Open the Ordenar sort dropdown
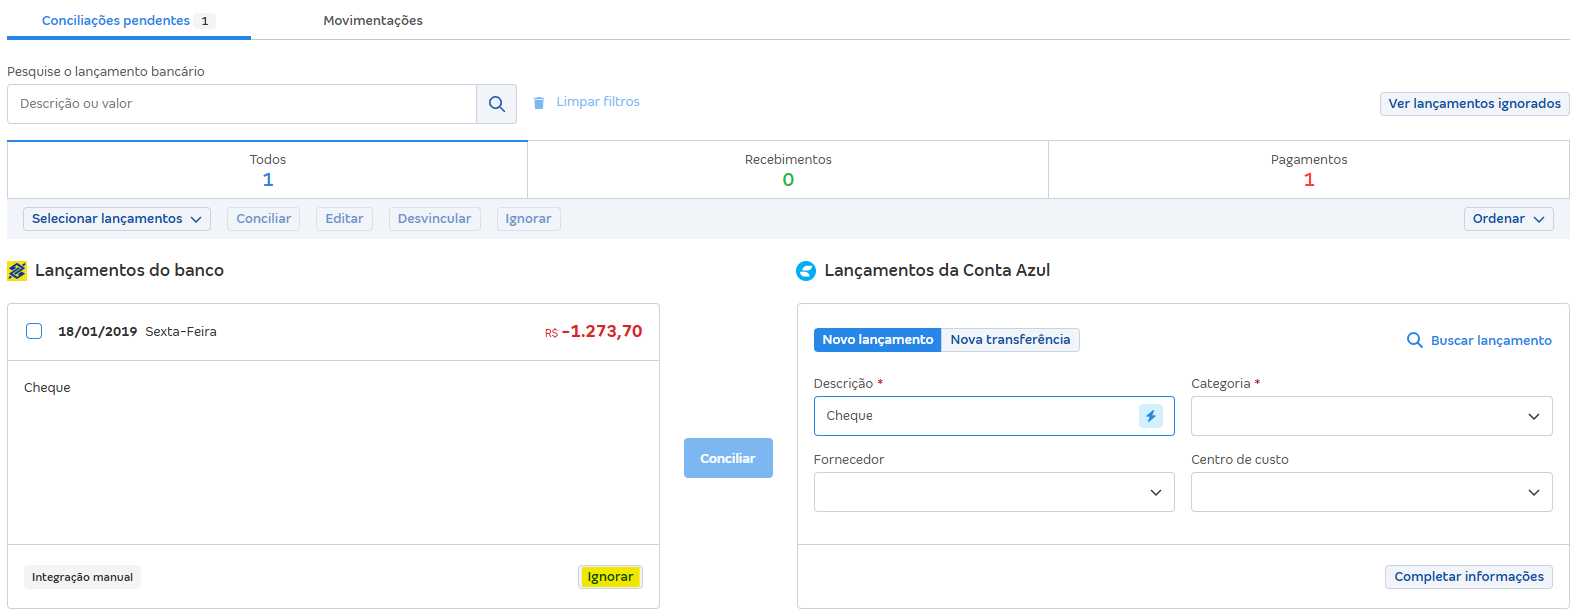1575x616 pixels. click(1507, 219)
